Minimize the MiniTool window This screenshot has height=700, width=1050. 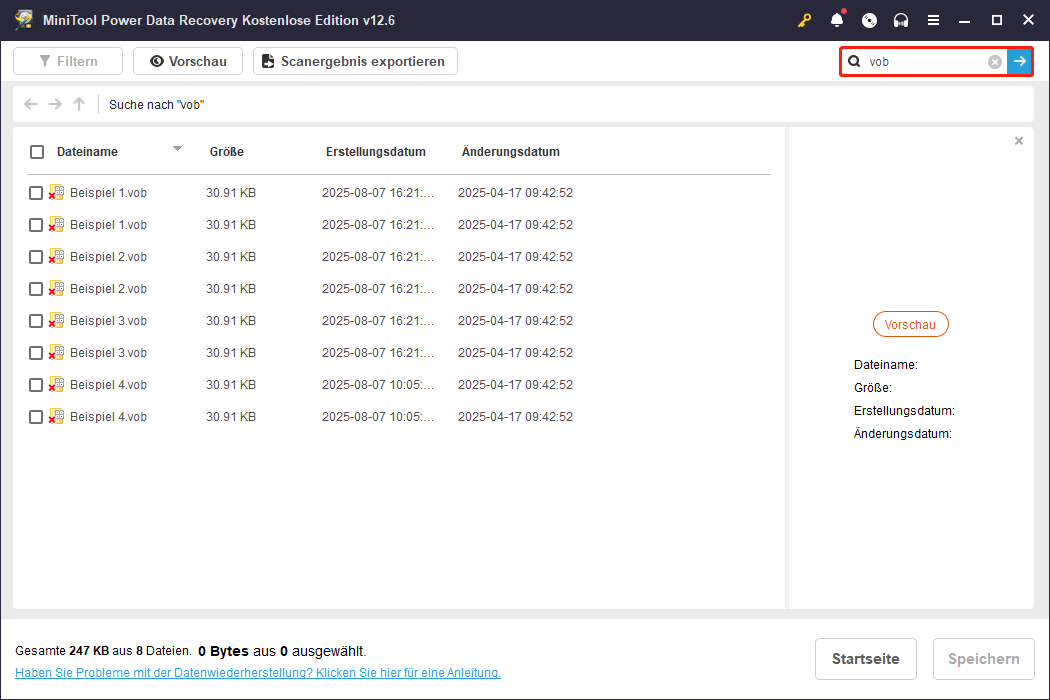point(964,20)
